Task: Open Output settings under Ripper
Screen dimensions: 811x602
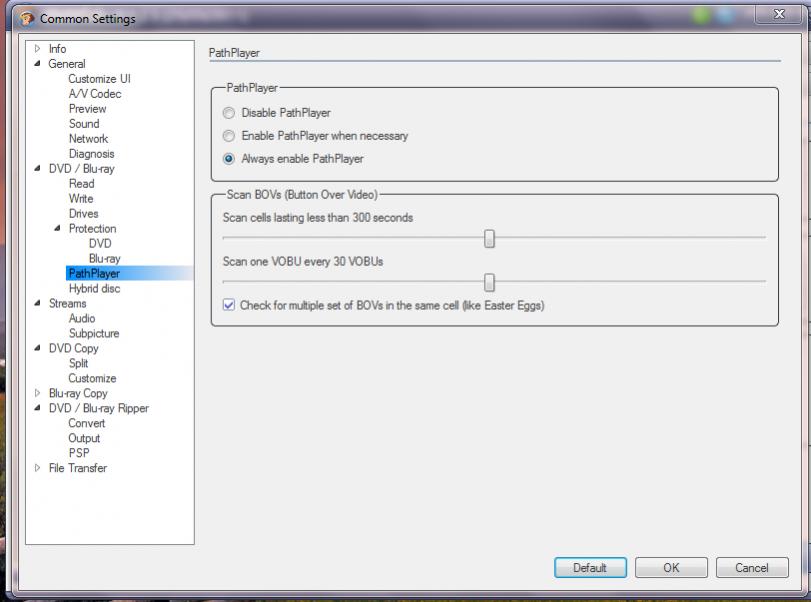Action: click(84, 439)
